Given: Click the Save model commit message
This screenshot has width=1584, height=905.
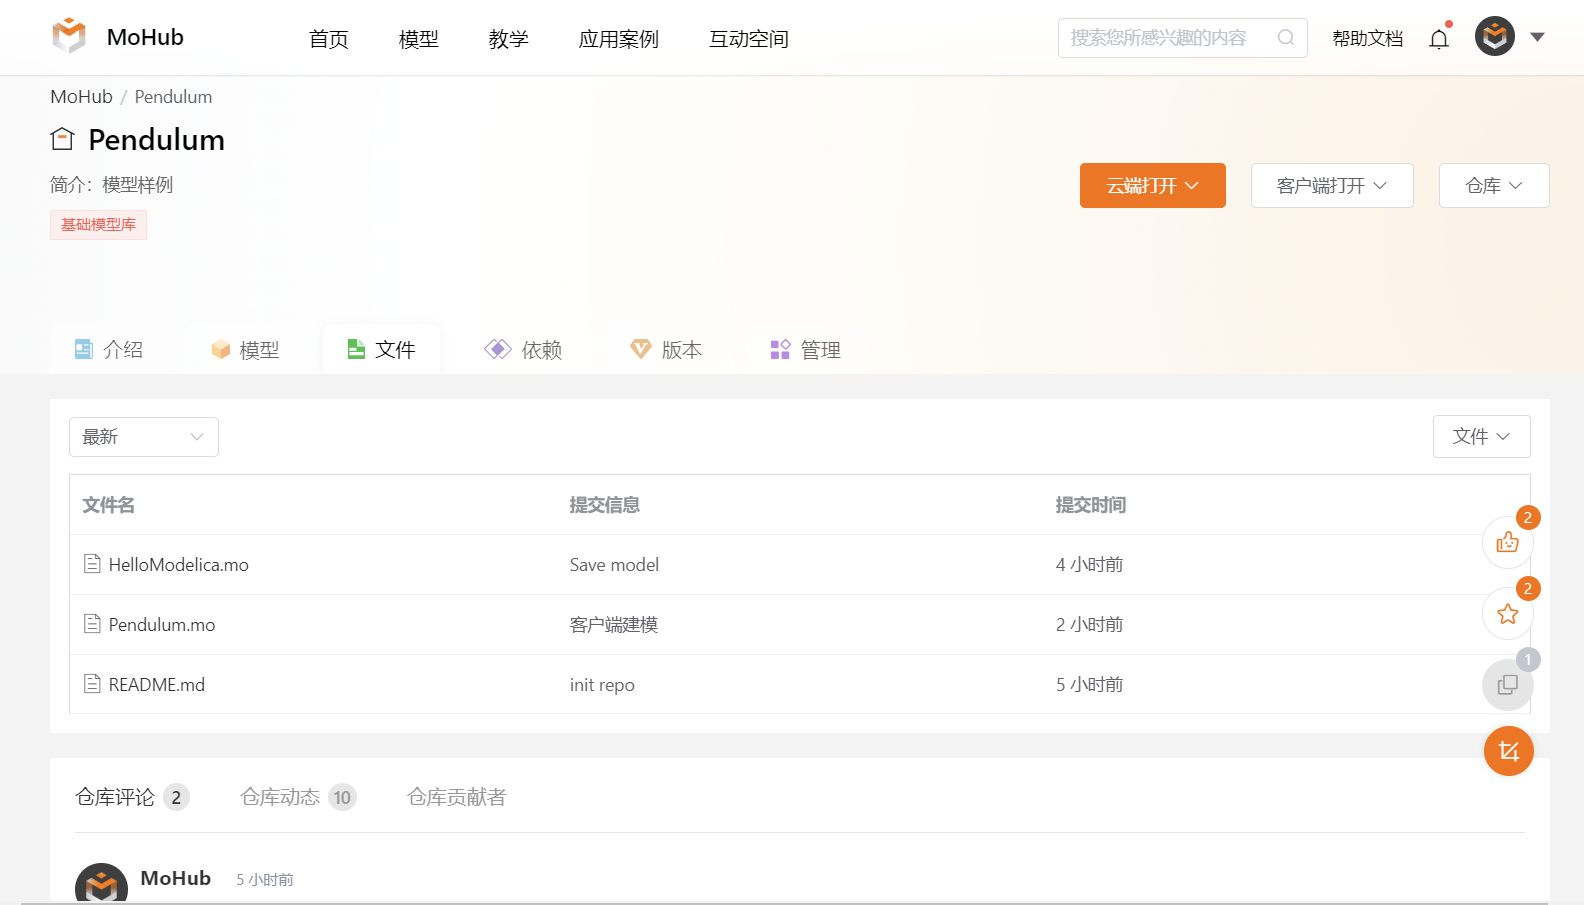Looking at the screenshot, I should (614, 565).
